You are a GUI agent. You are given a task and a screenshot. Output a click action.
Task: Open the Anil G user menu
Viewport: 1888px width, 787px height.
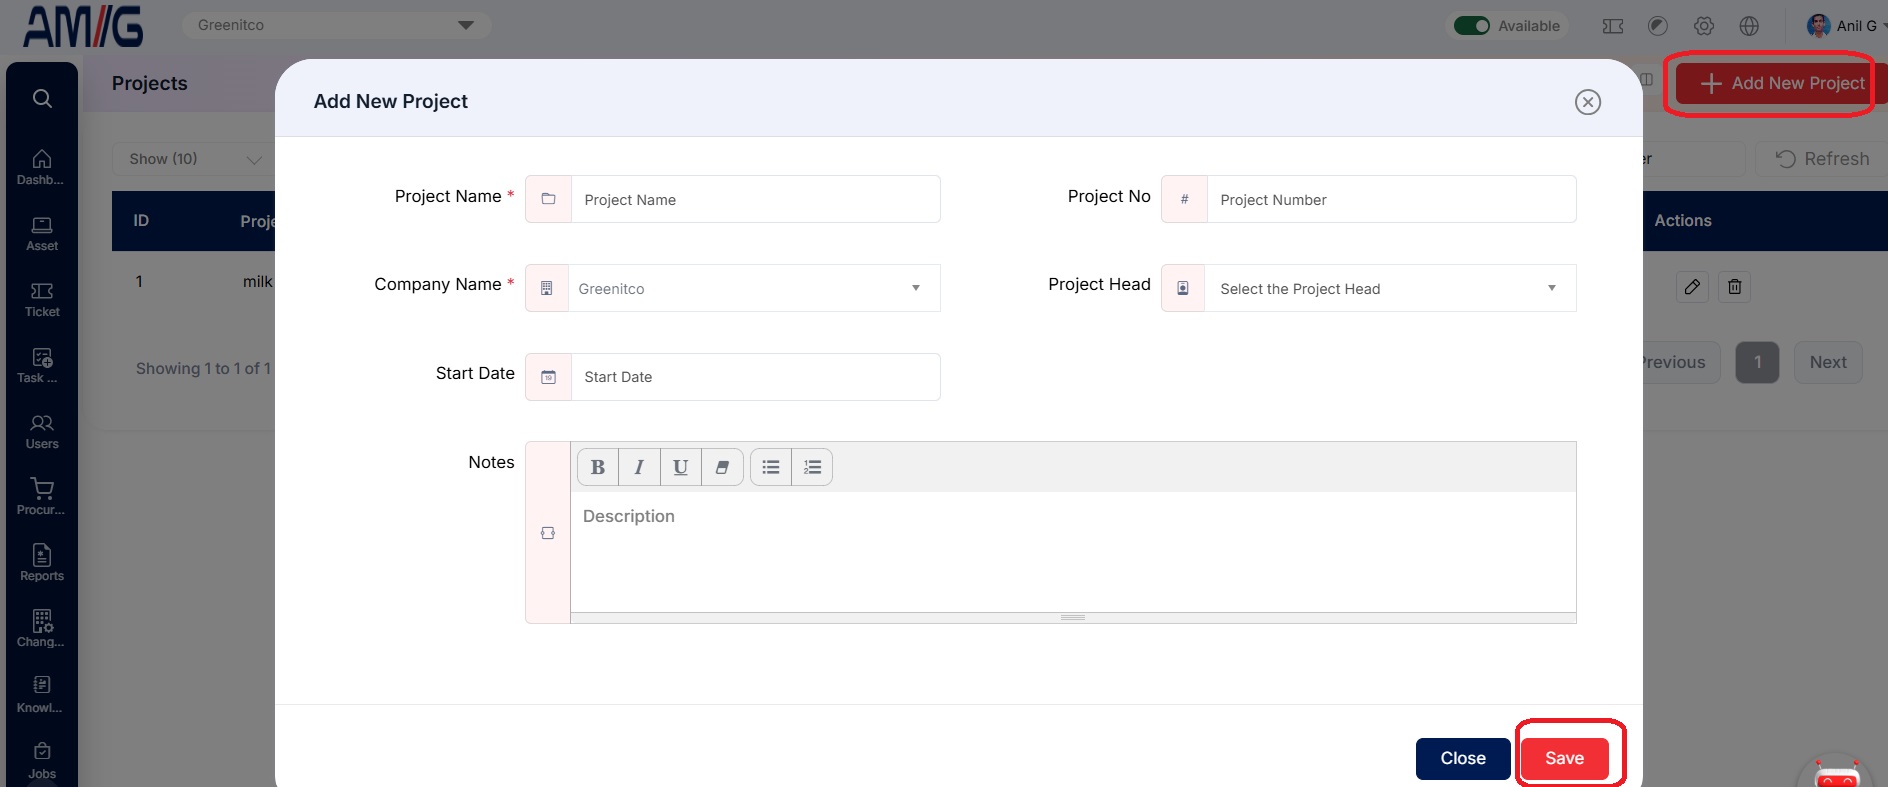1846,26
